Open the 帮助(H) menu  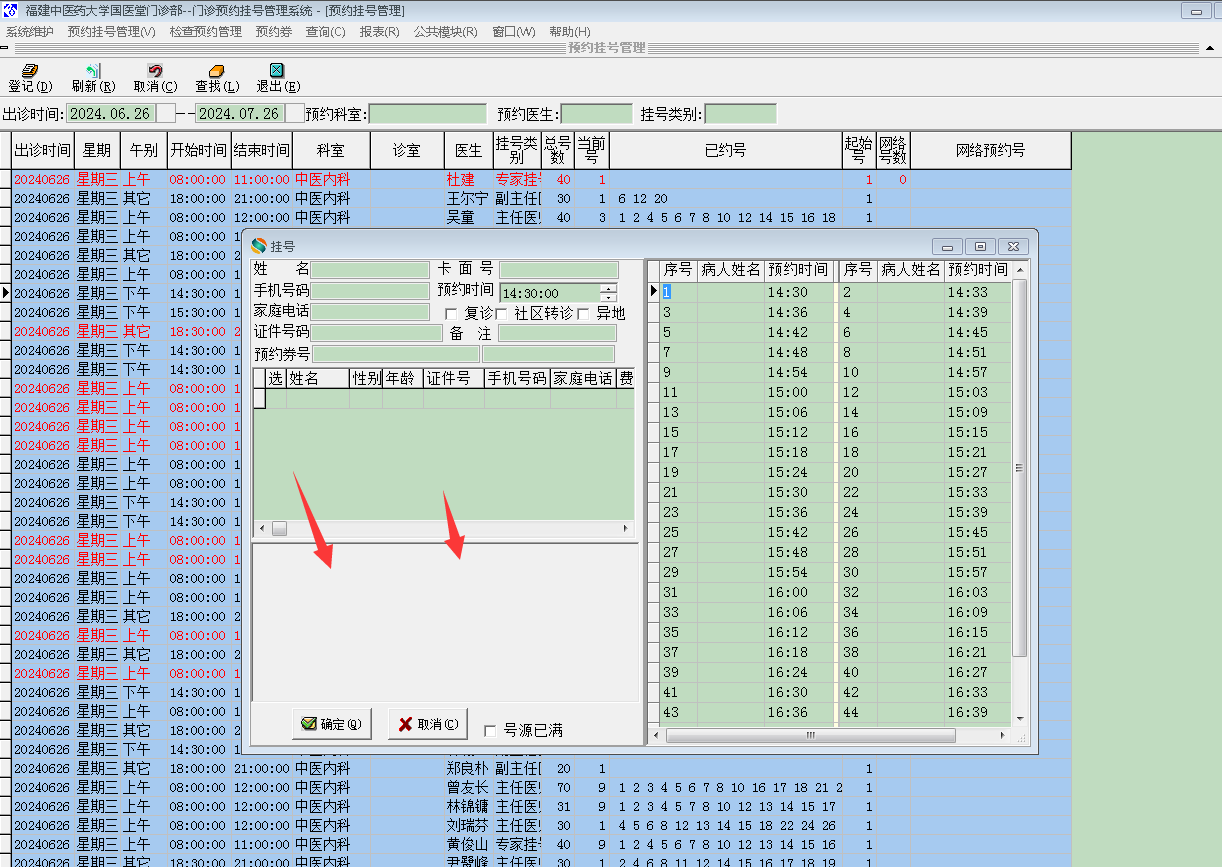click(x=570, y=32)
